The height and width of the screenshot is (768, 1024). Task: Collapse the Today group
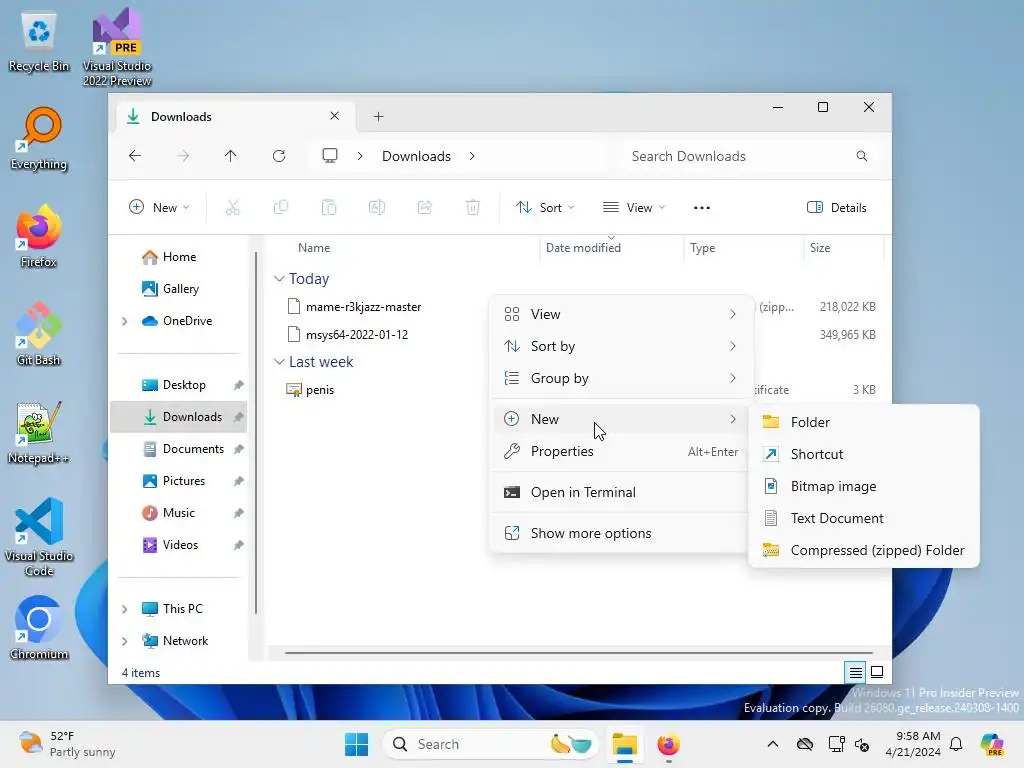click(279, 279)
